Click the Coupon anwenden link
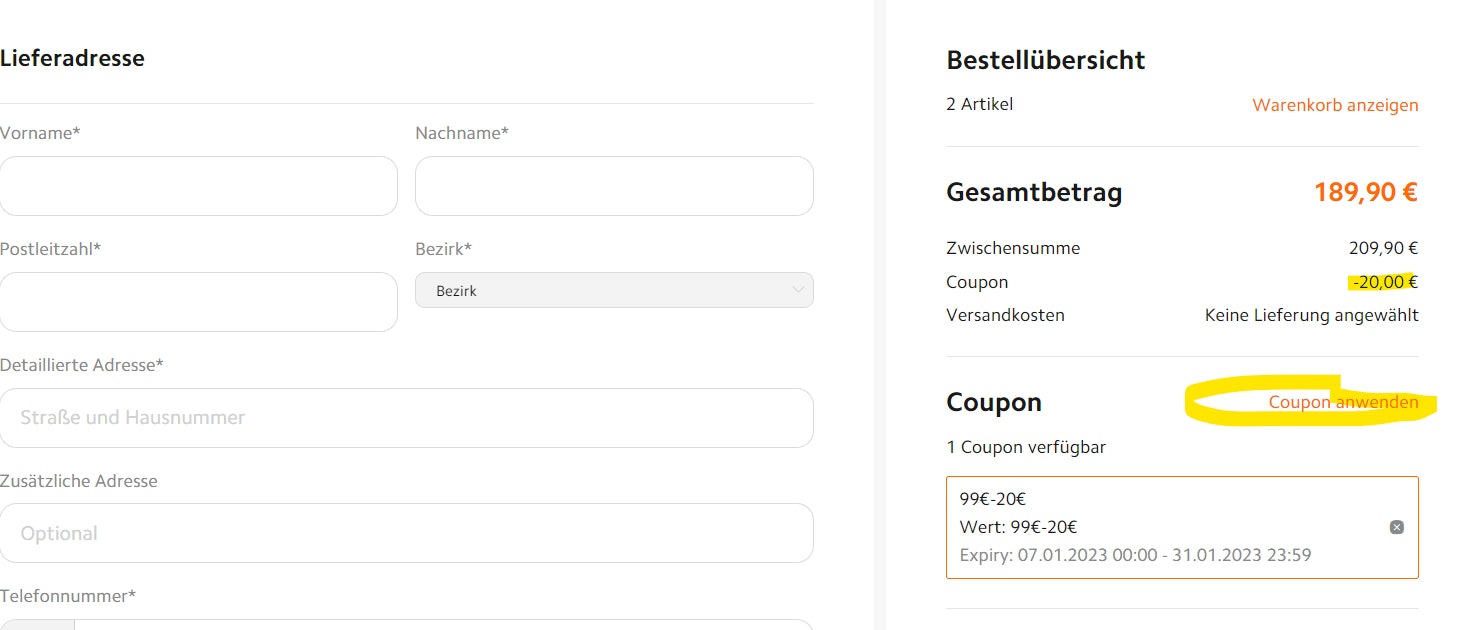The height and width of the screenshot is (630, 1457). 1343,402
